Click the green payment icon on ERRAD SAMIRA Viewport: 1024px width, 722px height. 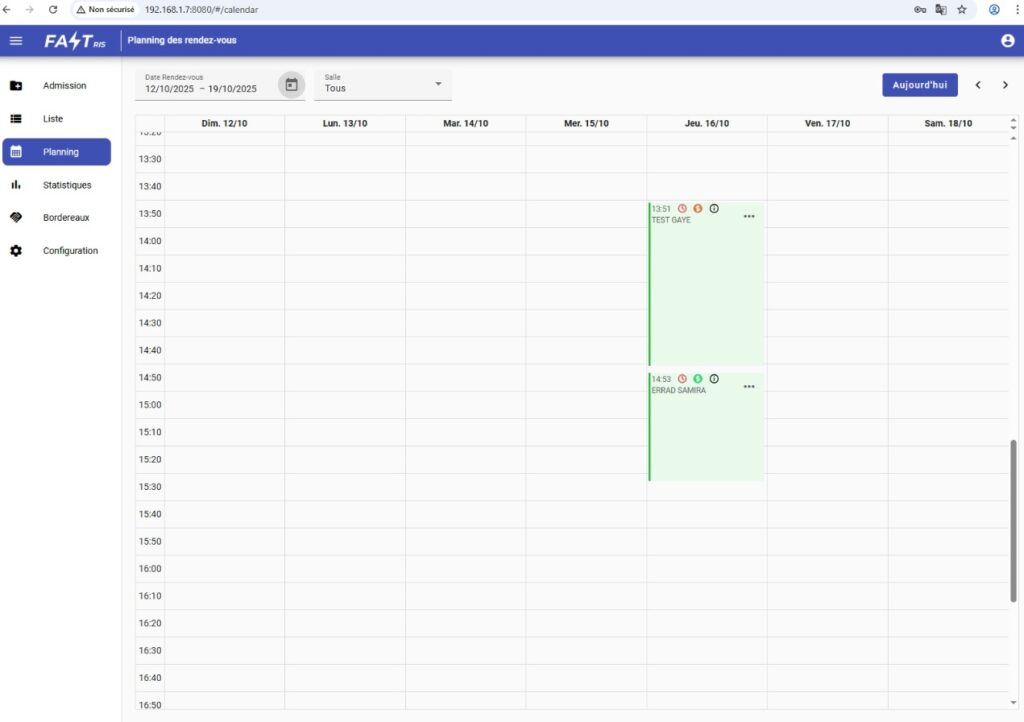[x=698, y=379]
